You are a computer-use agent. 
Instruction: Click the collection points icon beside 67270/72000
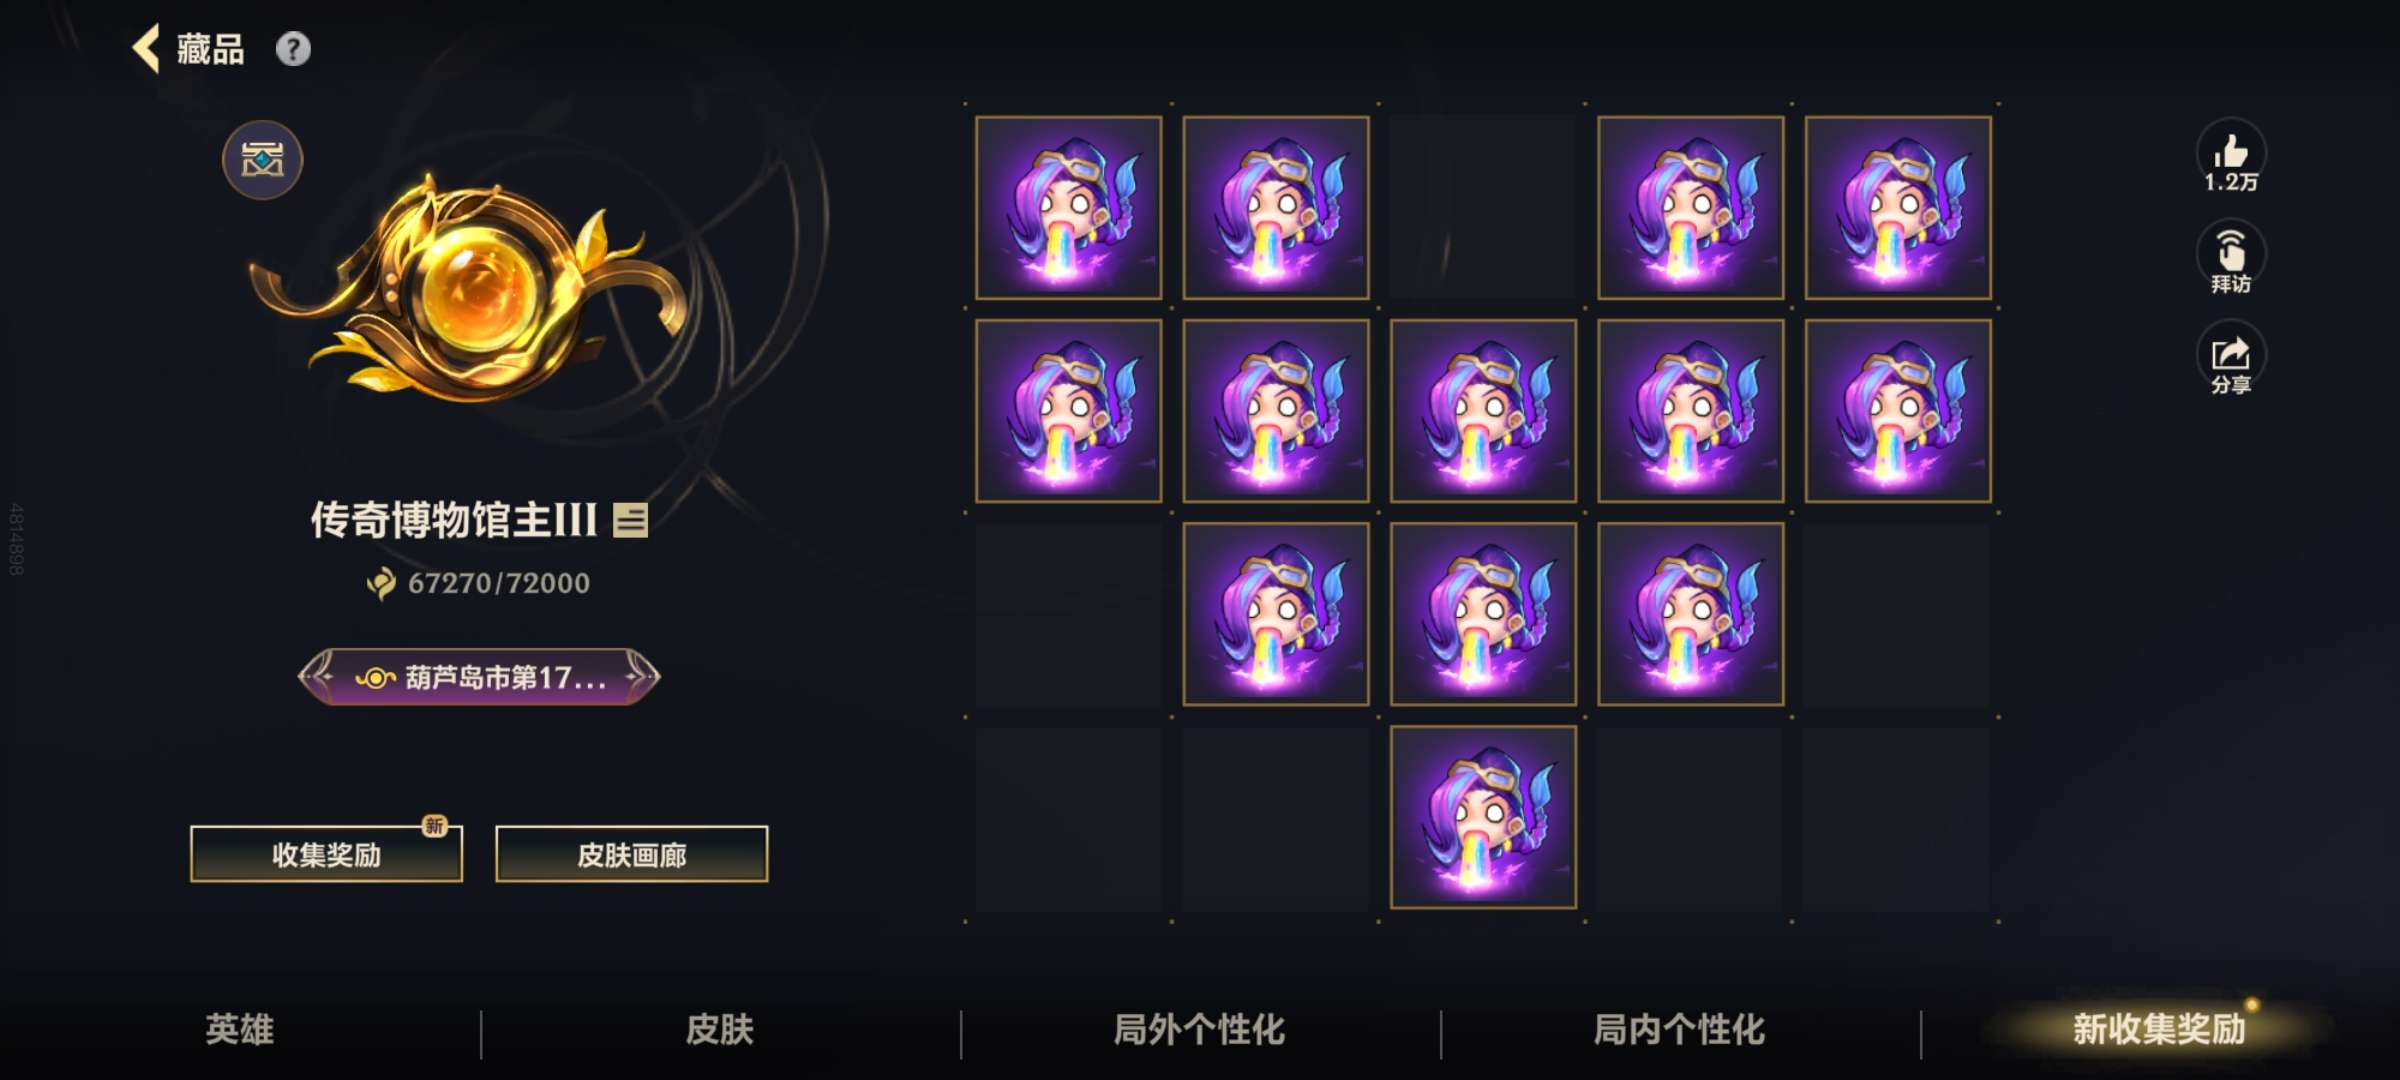(381, 583)
